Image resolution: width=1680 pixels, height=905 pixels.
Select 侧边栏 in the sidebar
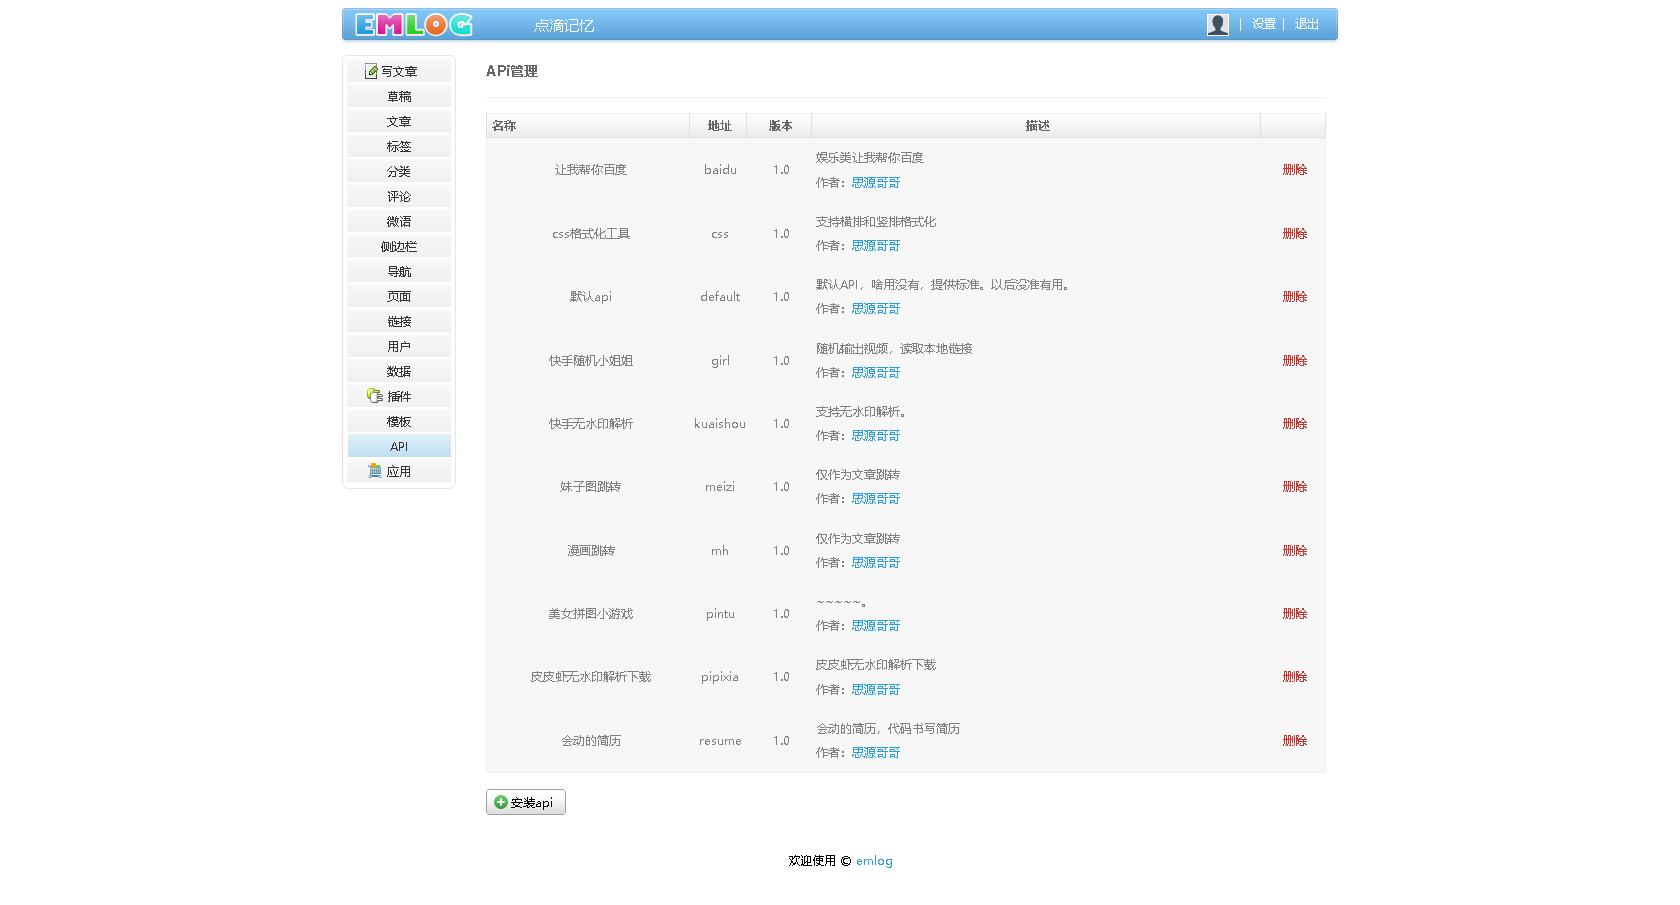point(398,246)
